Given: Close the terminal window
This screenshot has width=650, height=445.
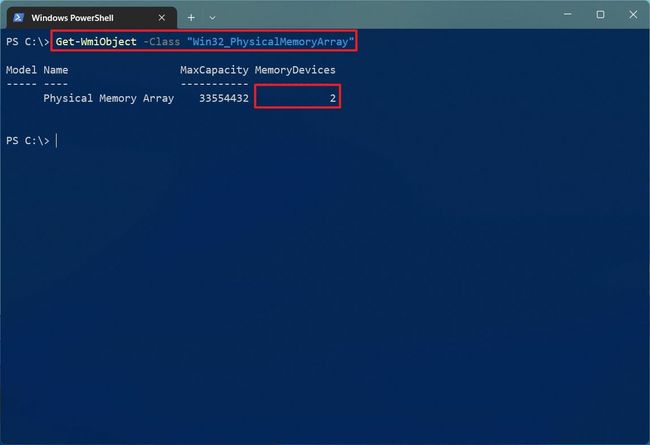Looking at the screenshot, I should click(x=633, y=15).
